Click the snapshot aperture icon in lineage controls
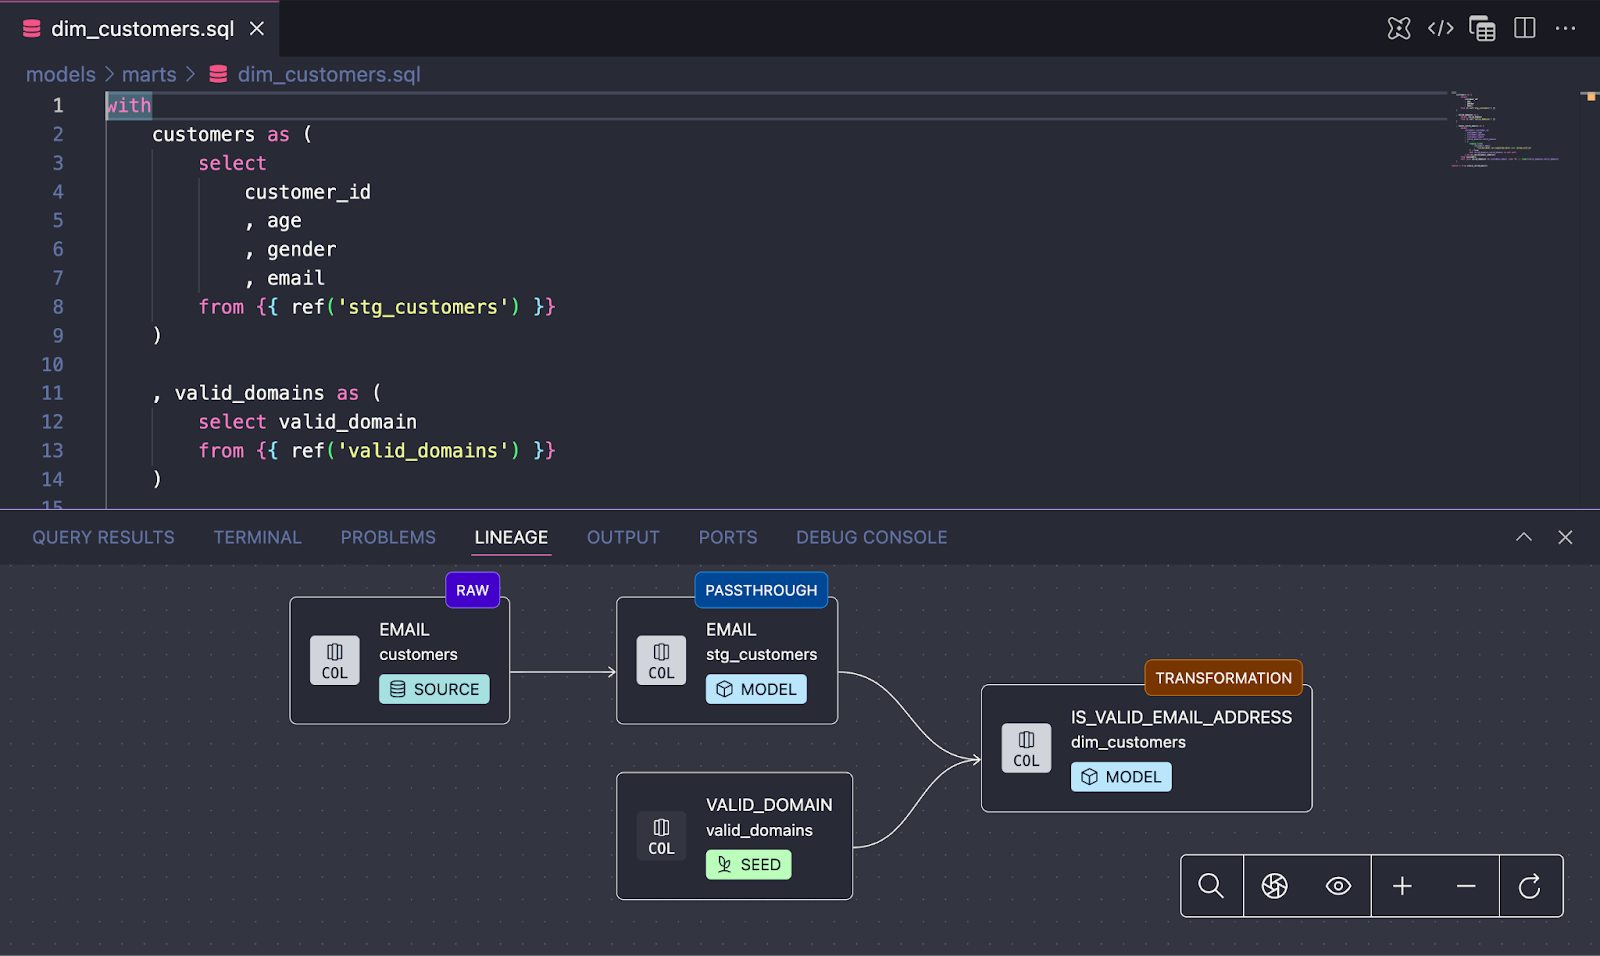1600x956 pixels. (1274, 886)
